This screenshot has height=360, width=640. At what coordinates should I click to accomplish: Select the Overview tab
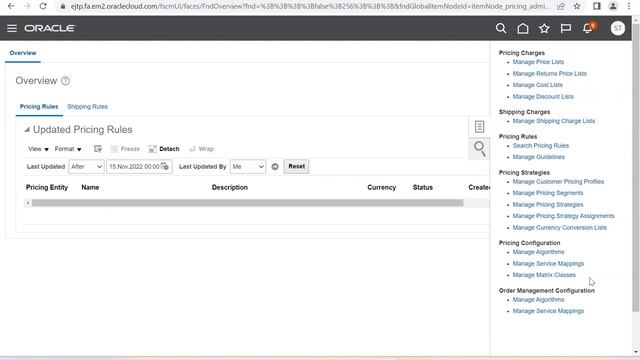[x=23, y=53]
